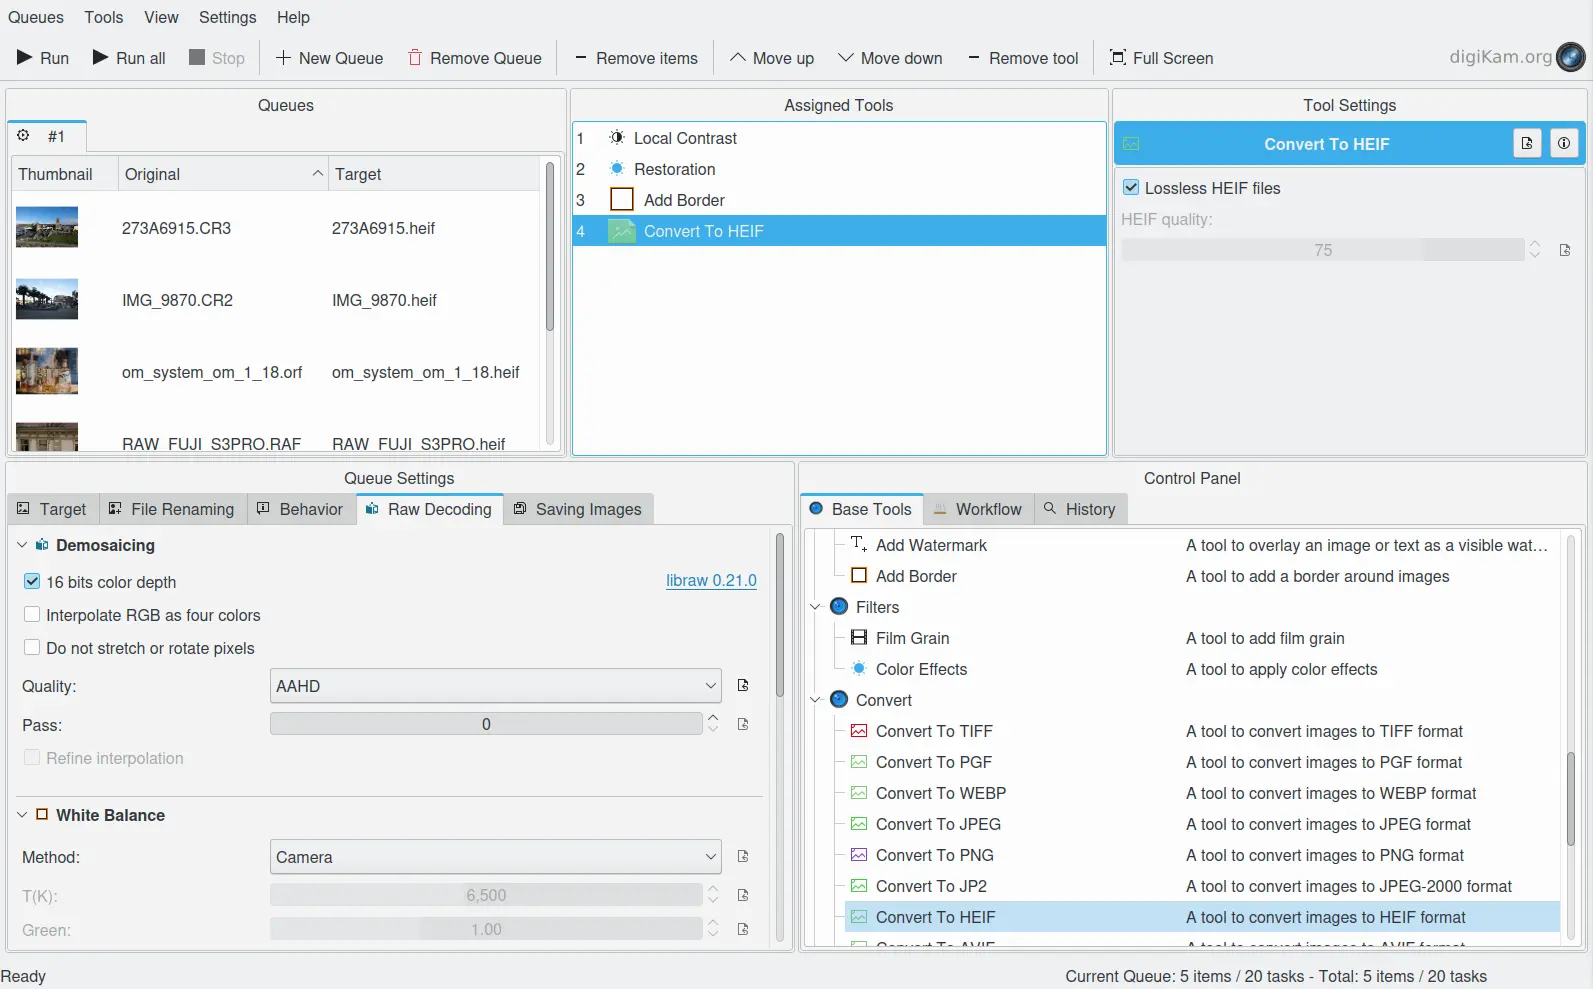Open the libraw 0.21.0 link
This screenshot has height=989, width=1593.
pos(711,581)
